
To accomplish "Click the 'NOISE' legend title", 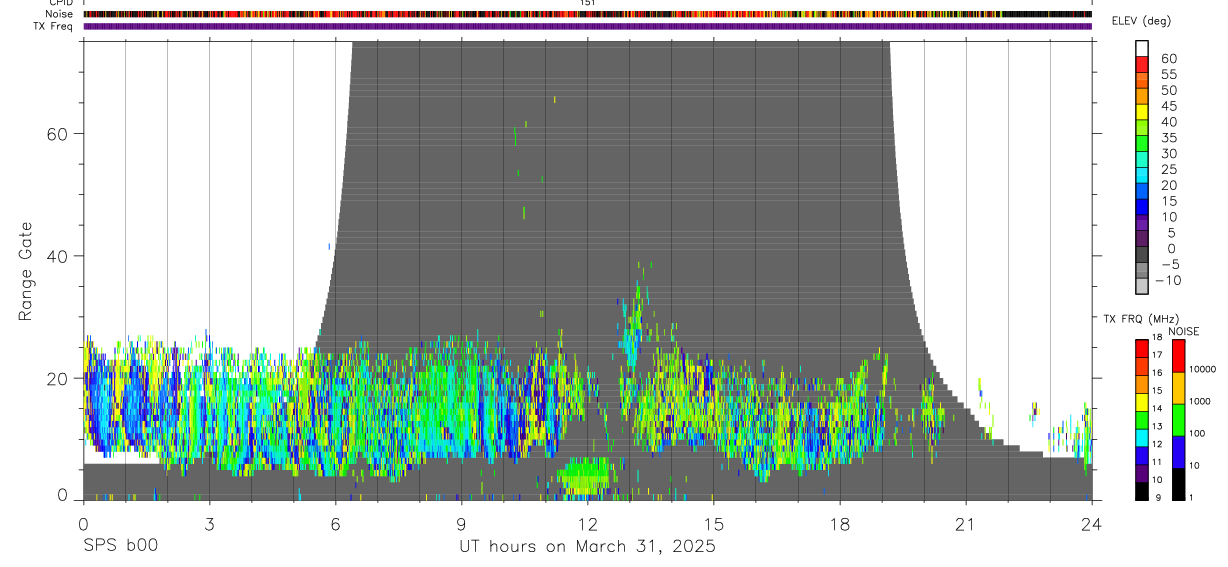I will (x=1183, y=331).
